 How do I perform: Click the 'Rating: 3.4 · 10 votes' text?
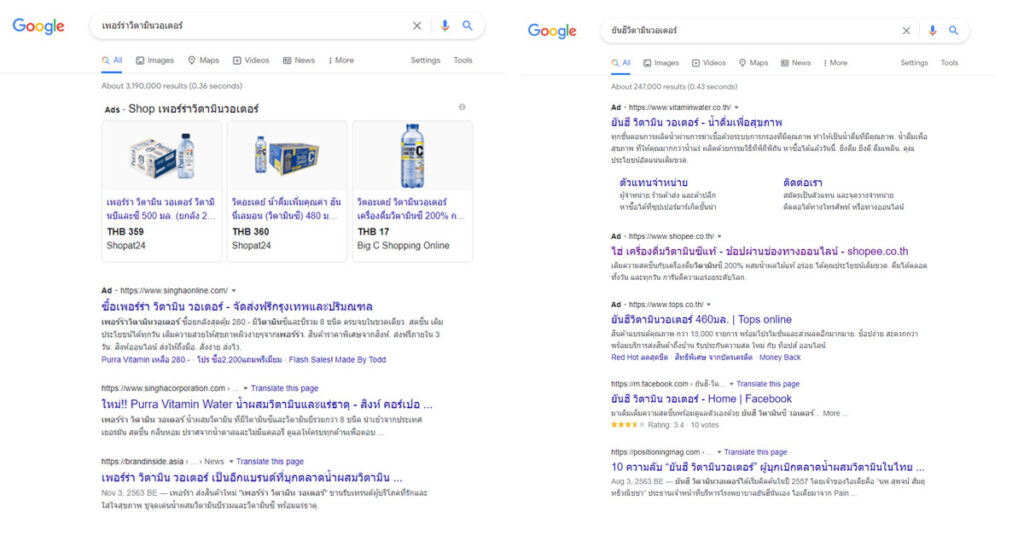click(x=683, y=425)
